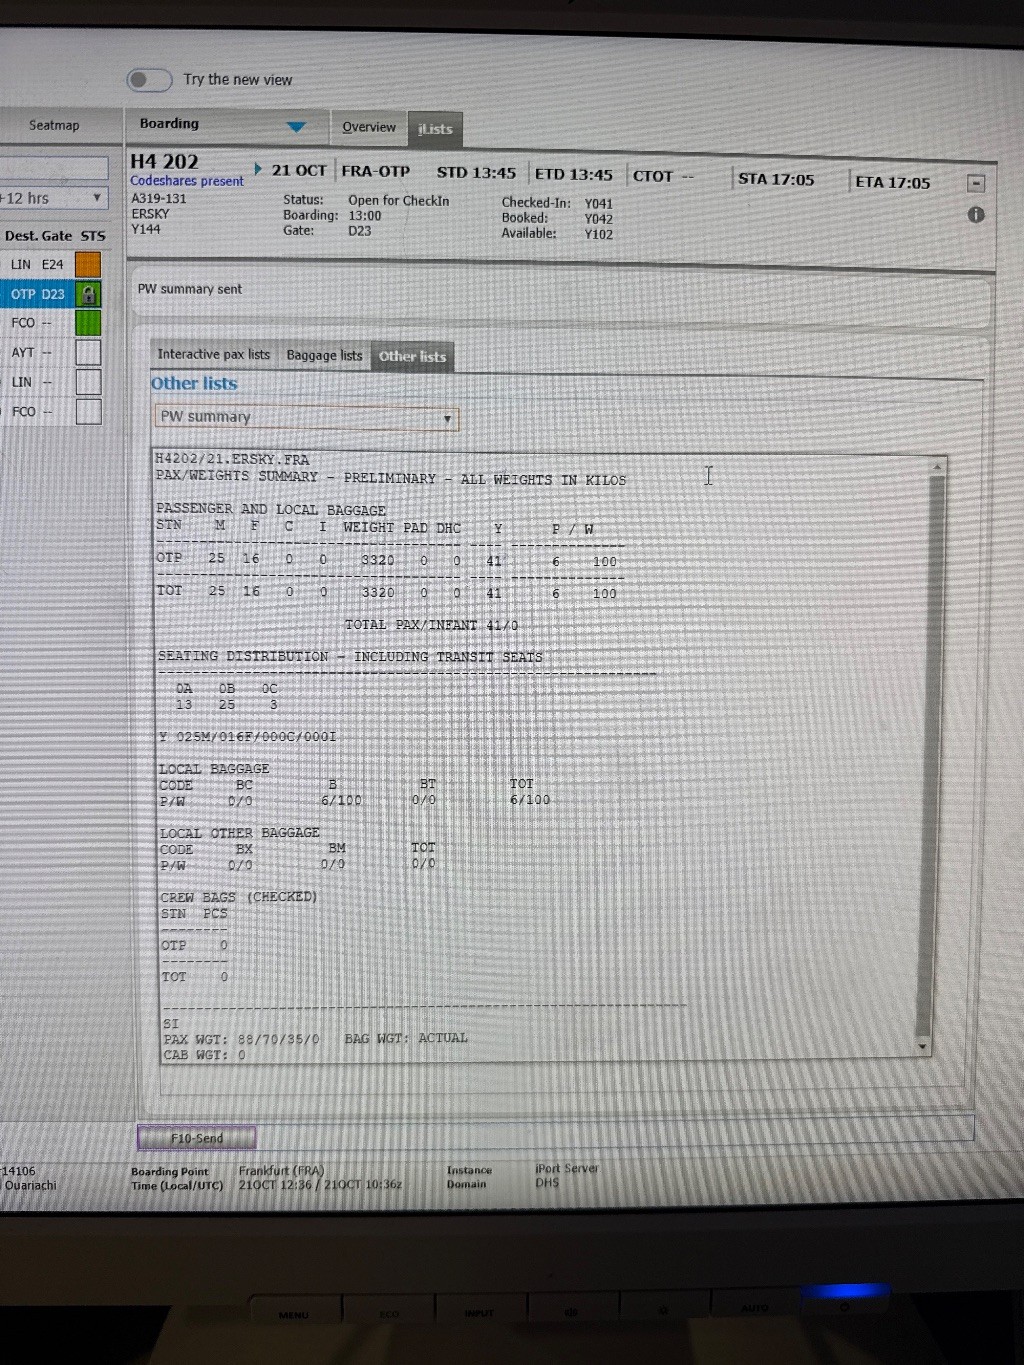Viewport: 1024px width, 1365px height.
Task: Click status box of last FCO flight
Action: [x=88, y=411]
